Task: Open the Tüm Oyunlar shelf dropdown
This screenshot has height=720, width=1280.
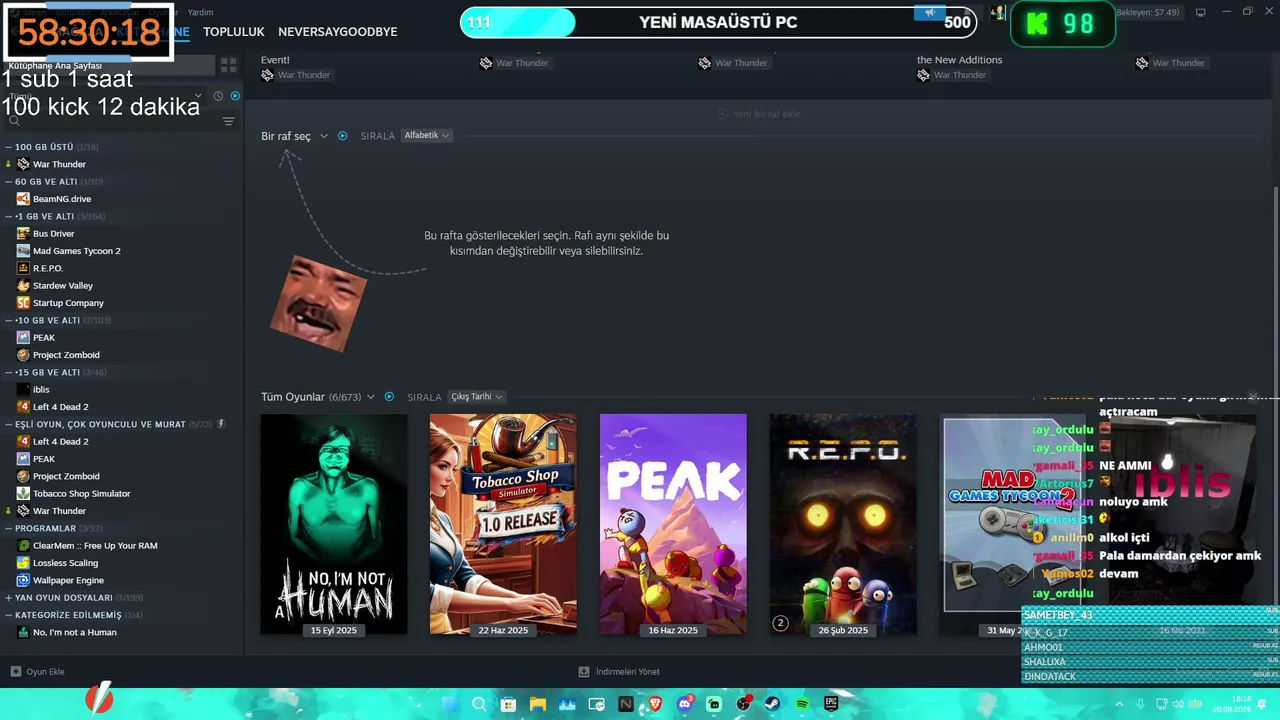Action: click(x=318, y=397)
